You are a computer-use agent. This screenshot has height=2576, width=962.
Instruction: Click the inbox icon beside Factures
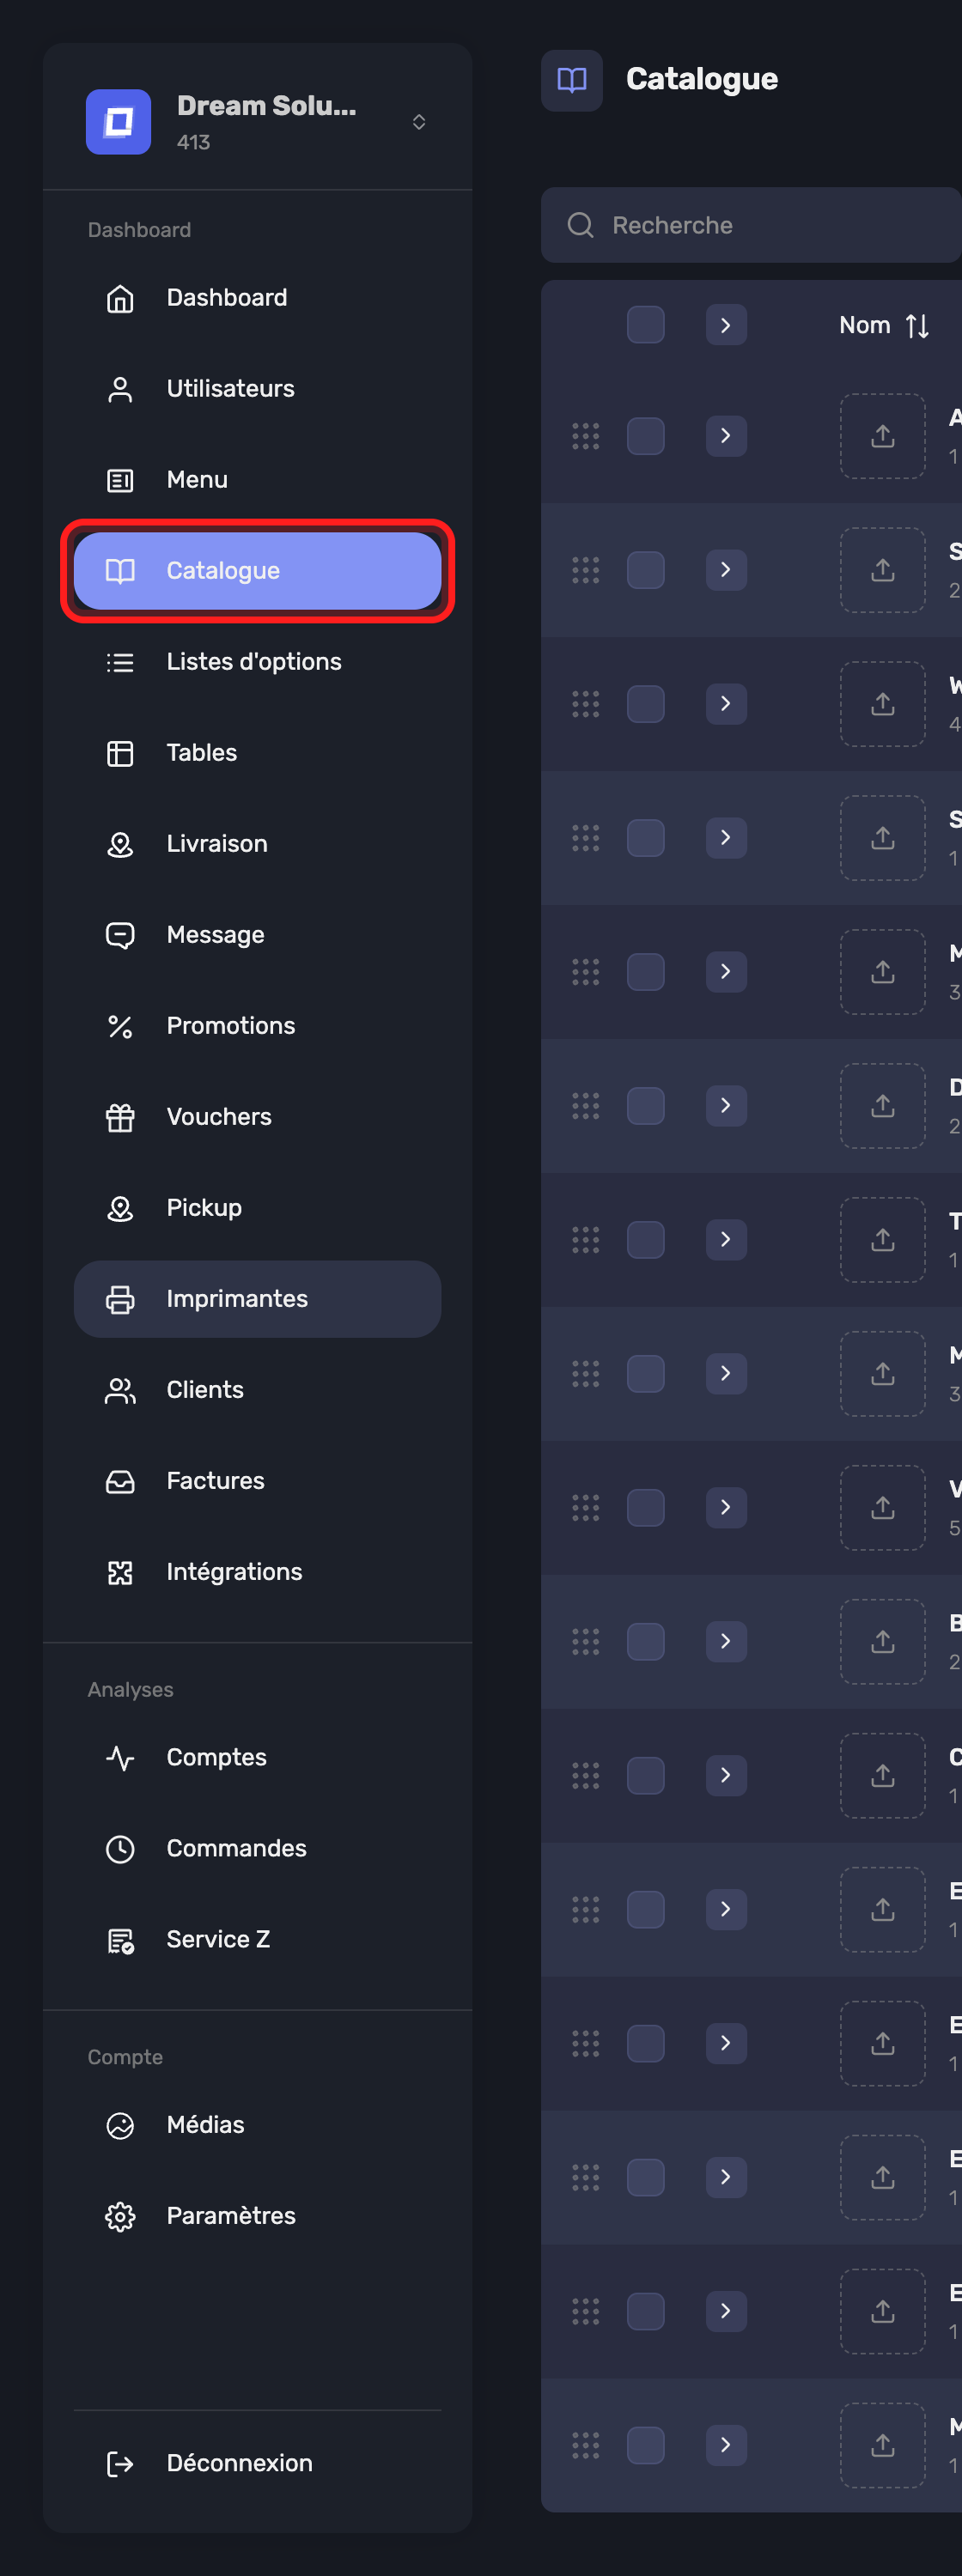click(x=120, y=1481)
